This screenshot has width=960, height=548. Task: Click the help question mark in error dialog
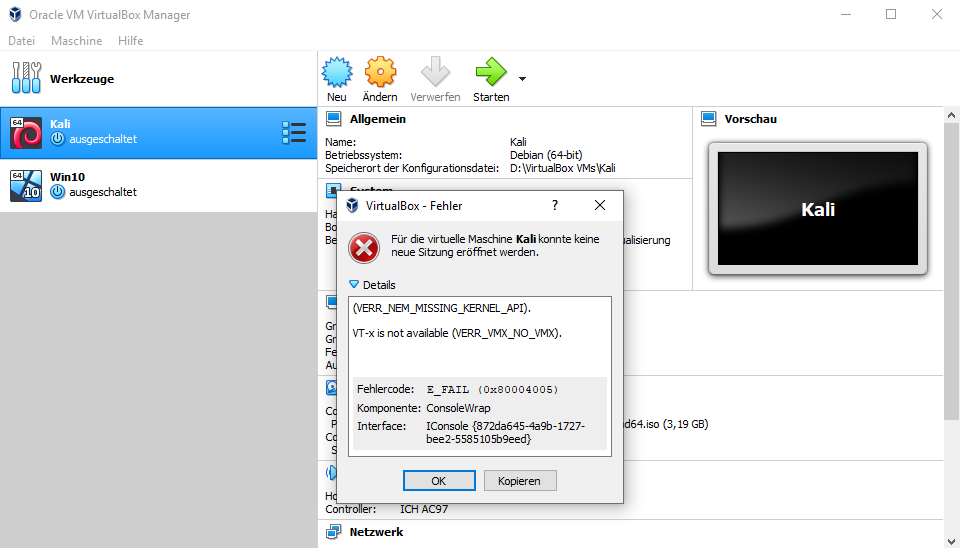555,206
